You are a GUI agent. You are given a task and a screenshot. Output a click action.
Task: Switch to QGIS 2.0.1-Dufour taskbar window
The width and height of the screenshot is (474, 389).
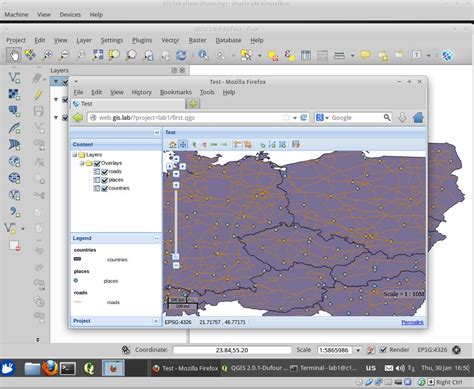[x=255, y=368]
